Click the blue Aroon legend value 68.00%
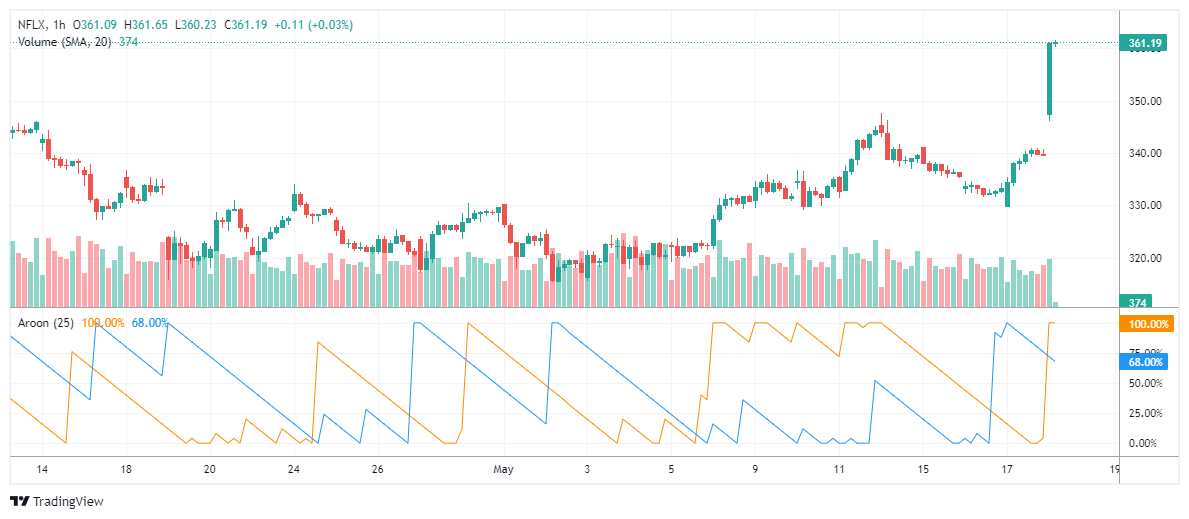 pos(150,322)
